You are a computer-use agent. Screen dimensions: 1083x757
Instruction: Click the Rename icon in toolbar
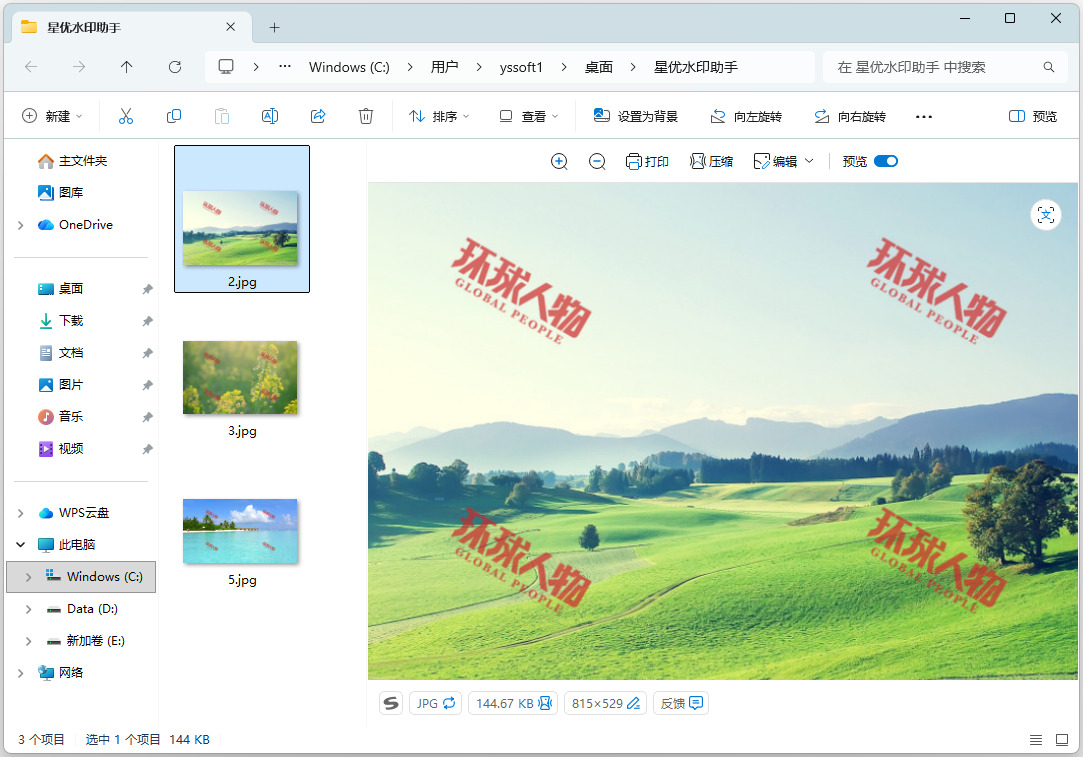(270, 116)
